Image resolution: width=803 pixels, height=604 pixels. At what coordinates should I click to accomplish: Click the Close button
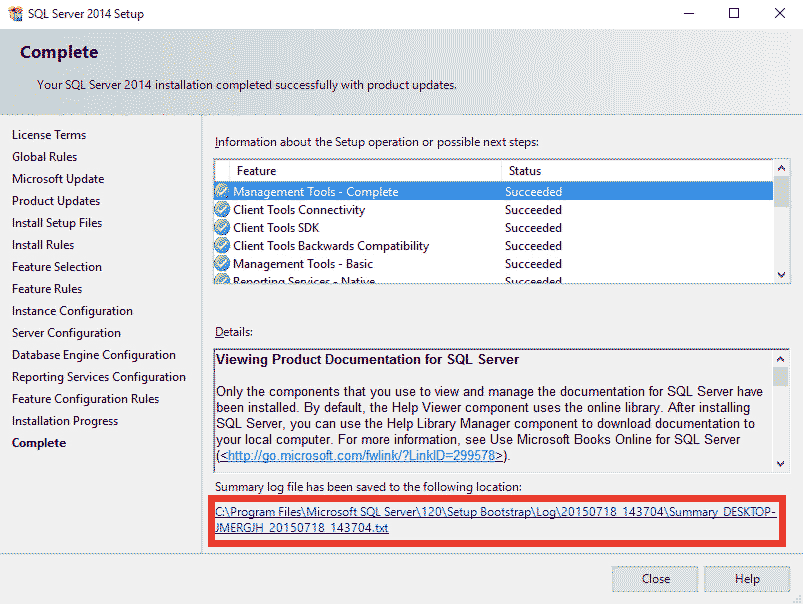(654, 578)
